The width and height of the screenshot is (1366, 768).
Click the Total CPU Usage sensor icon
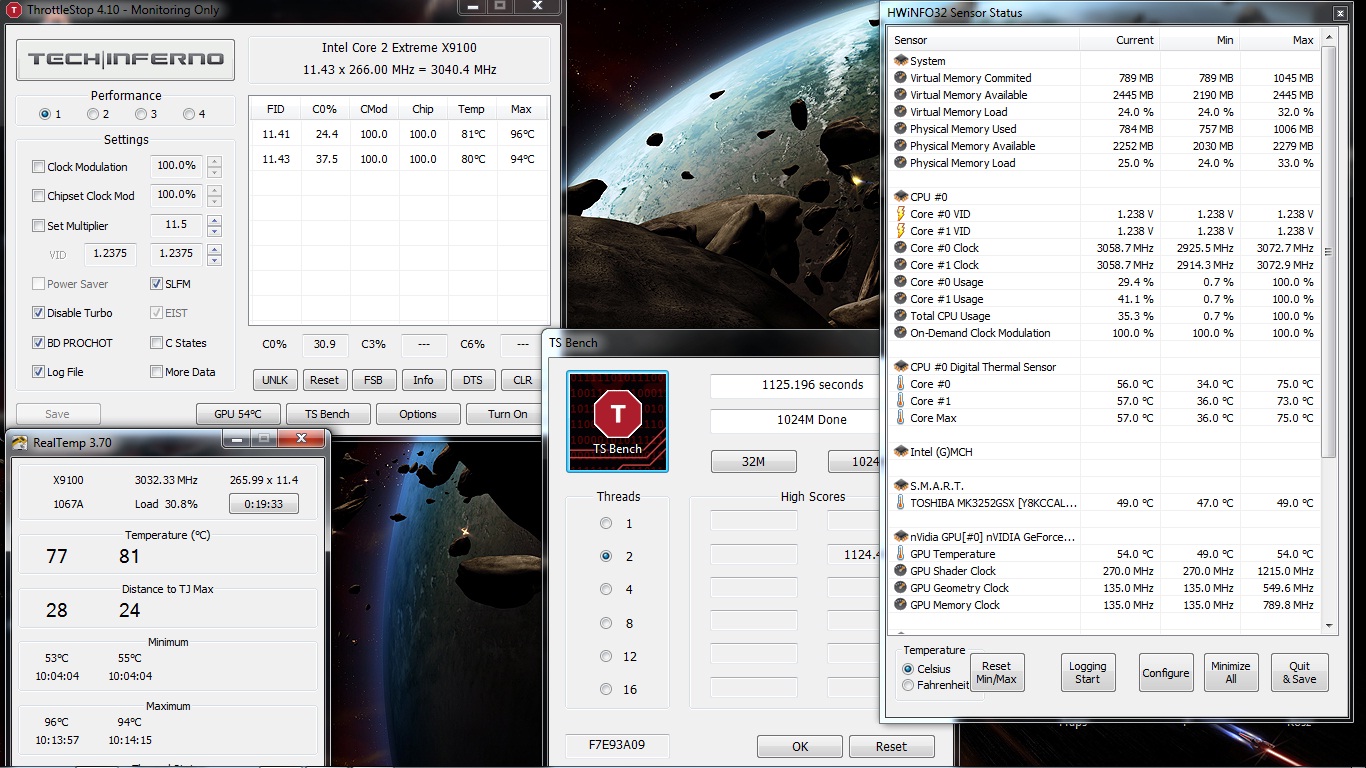pos(901,316)
